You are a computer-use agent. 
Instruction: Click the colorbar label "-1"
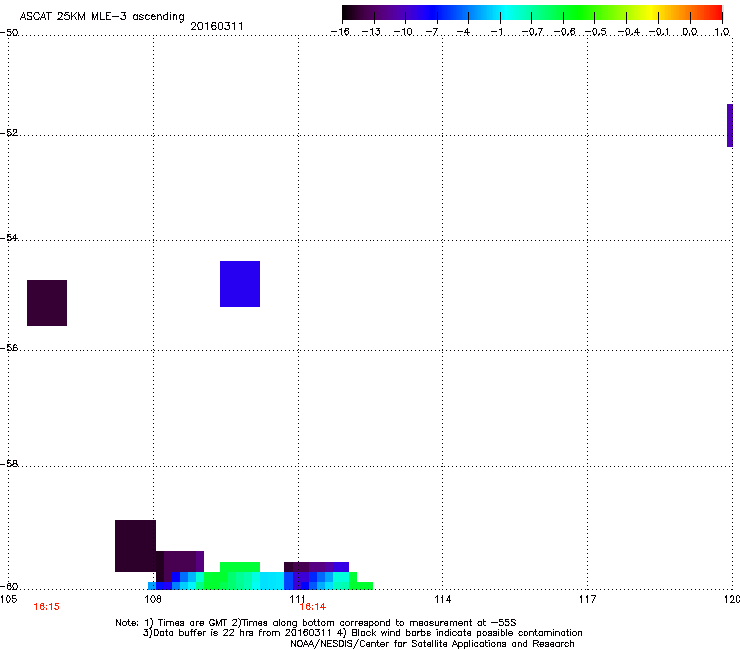click(x=496, y=32)
